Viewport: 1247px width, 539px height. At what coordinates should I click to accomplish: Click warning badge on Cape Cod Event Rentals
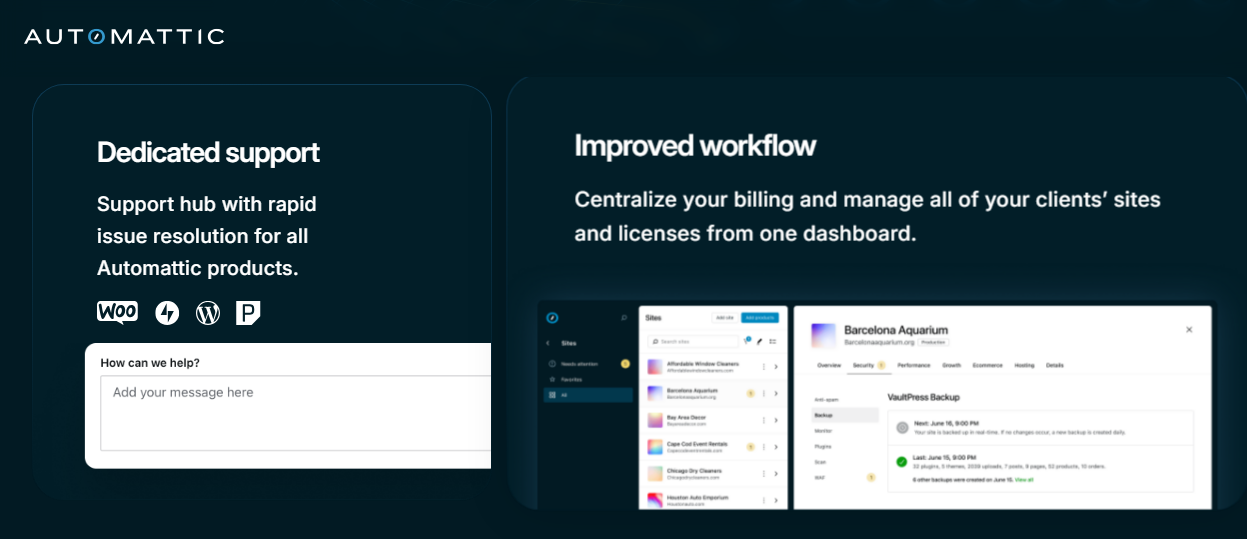pyautogui.click(x=750, y=446)
